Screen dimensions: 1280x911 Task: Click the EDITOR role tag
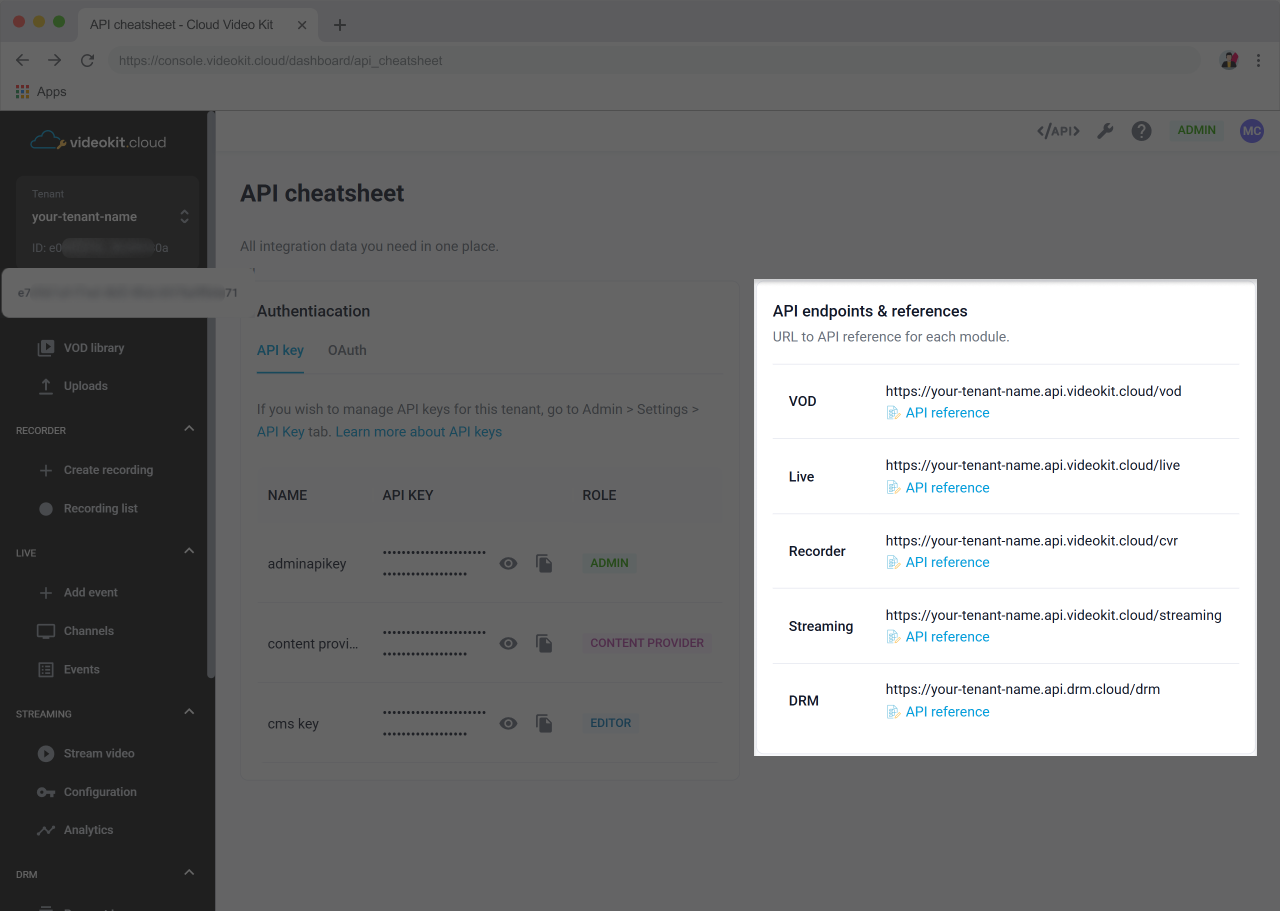pyautogui.click(x=610, y=723)
